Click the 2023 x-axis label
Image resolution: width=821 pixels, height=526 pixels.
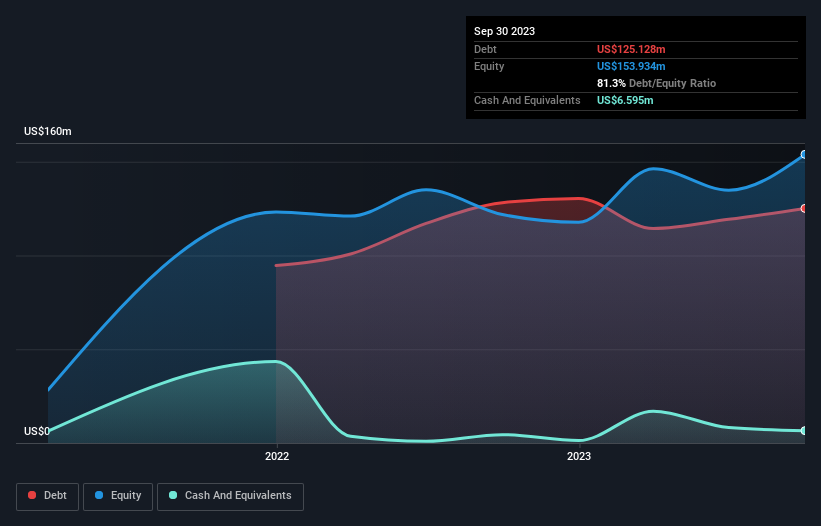[x=579, y=456]
